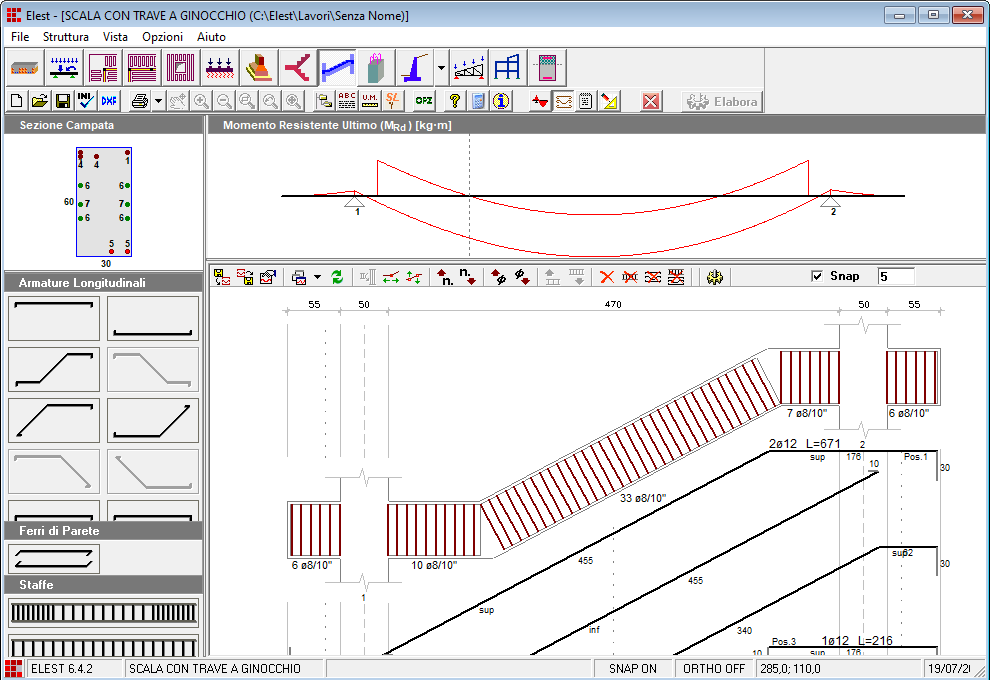Viewport: 990px width, 680px height.
Task: Open the blue info icon
Action: pos(501,101)
